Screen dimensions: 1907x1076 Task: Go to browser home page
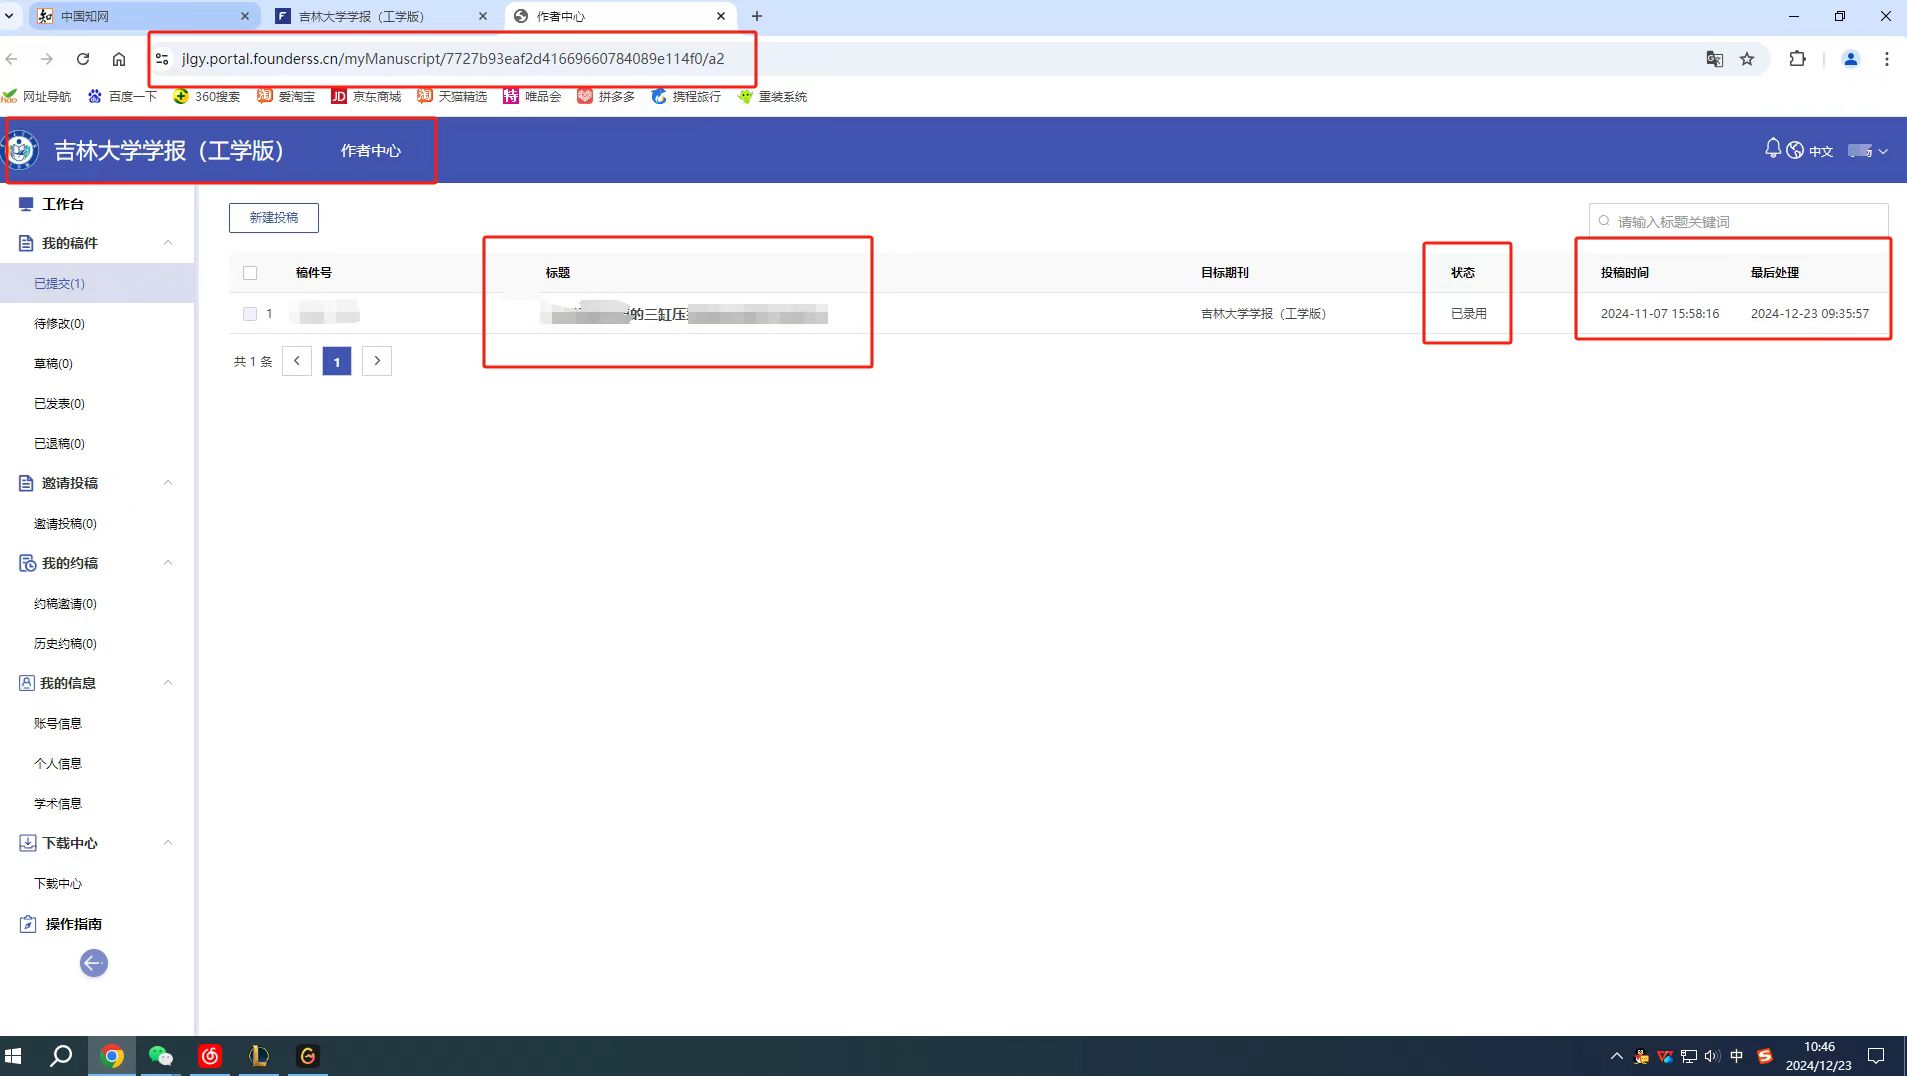point(119,59)
